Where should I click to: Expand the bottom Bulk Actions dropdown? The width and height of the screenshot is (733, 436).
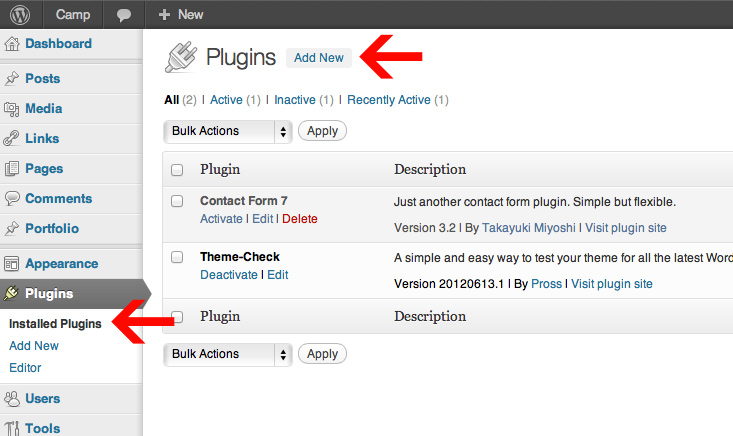(x=227, y=354)
